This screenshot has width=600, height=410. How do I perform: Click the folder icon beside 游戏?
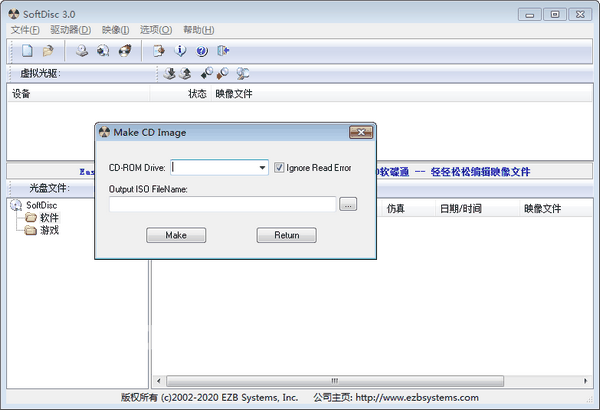[31, 230]
